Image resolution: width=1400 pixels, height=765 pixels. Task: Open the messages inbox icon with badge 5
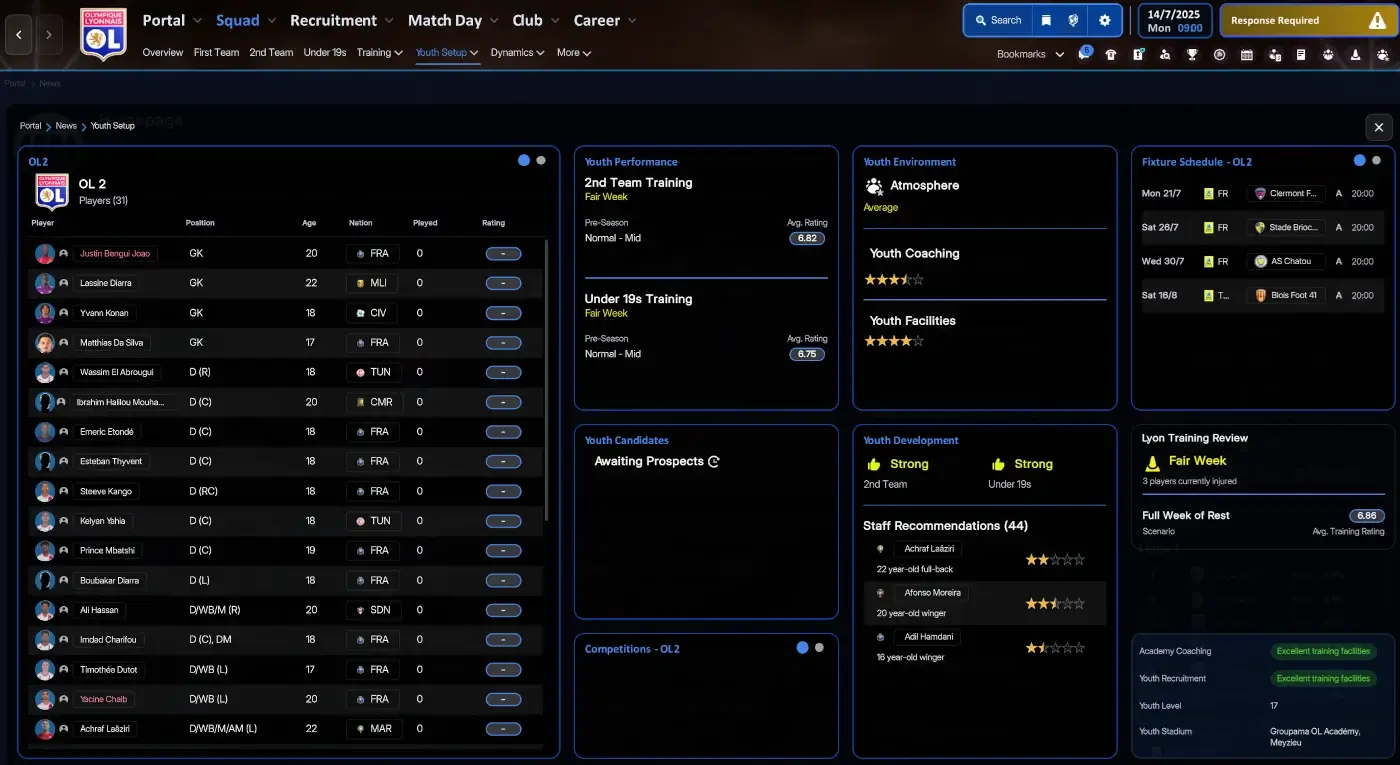1084,54
